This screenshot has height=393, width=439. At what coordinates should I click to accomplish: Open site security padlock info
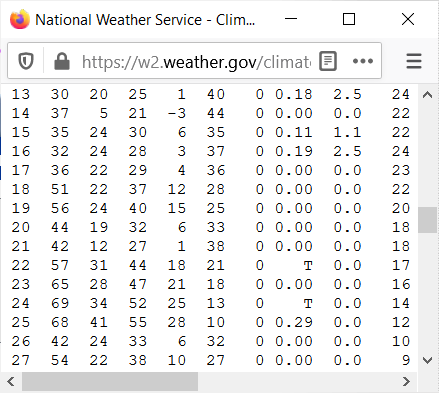62,61
